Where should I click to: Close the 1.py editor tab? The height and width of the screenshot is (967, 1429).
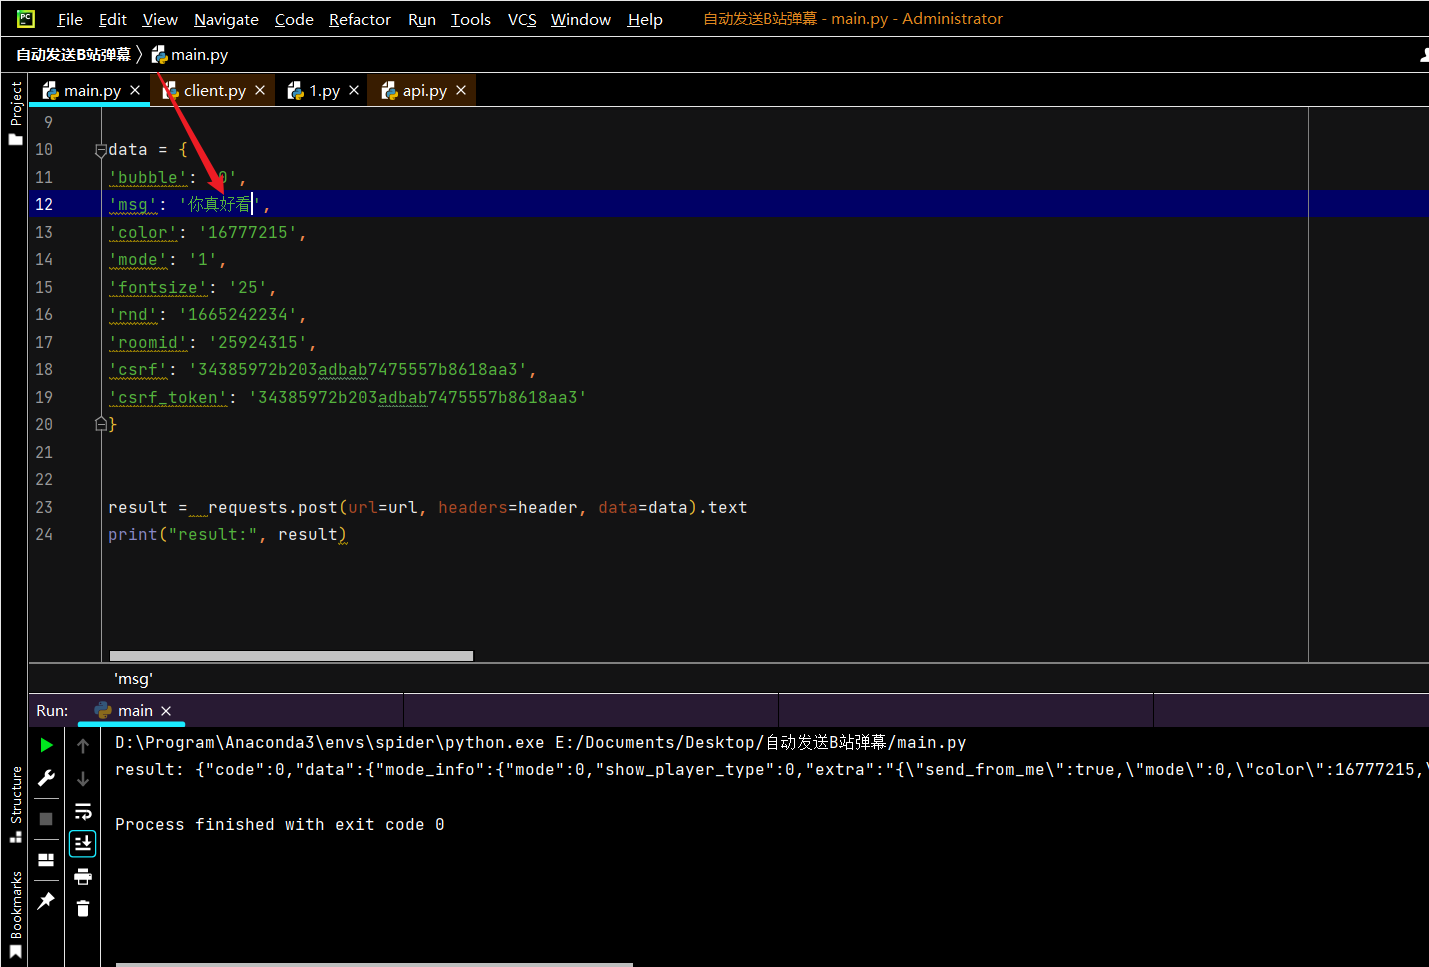354,90
